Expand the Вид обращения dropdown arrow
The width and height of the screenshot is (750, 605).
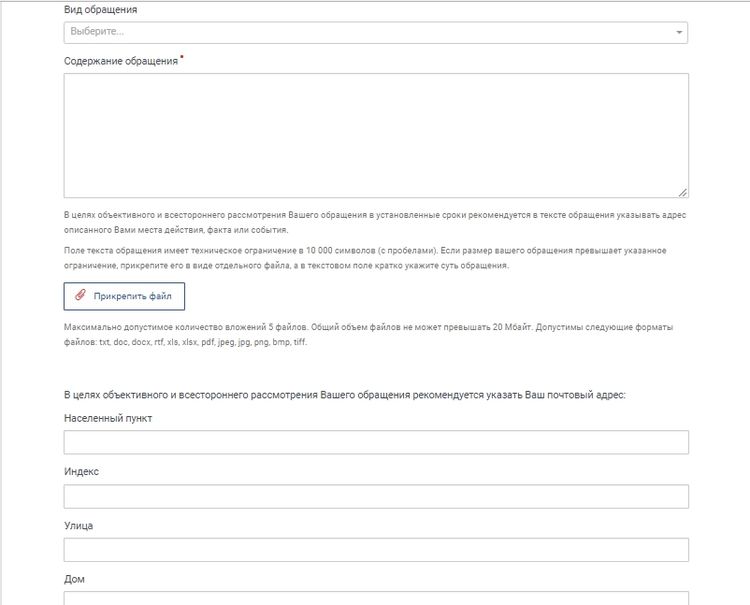[680, 33]
